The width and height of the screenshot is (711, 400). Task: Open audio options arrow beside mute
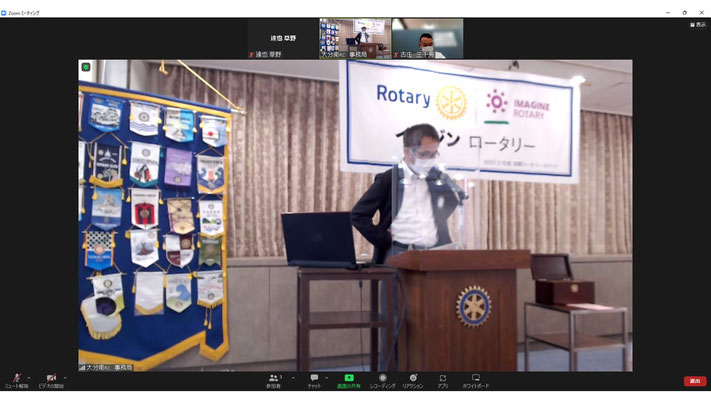point(29,378)
